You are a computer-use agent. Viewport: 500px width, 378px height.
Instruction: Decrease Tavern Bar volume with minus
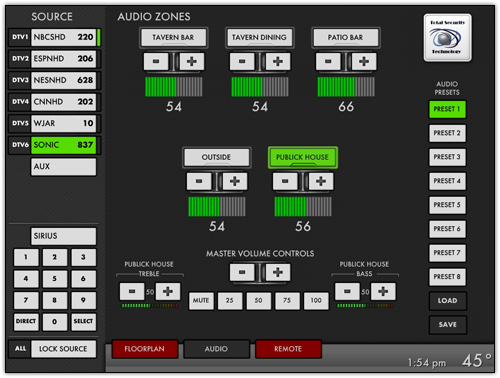tap(156, 61)
